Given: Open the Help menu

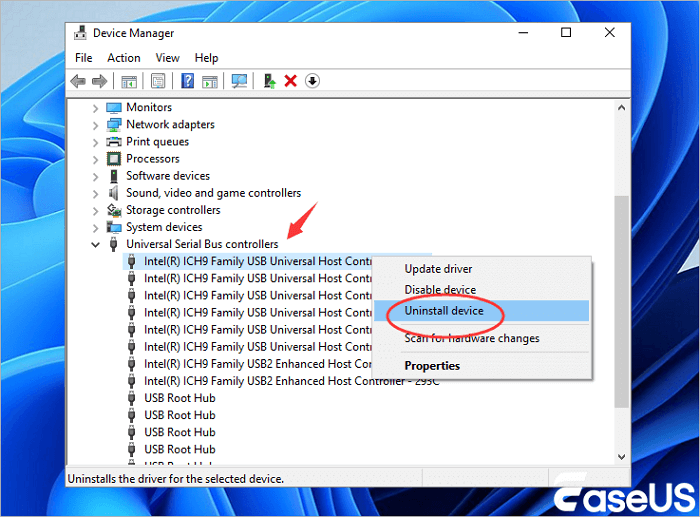Looking at the screenshot, I should coord(206,58).
